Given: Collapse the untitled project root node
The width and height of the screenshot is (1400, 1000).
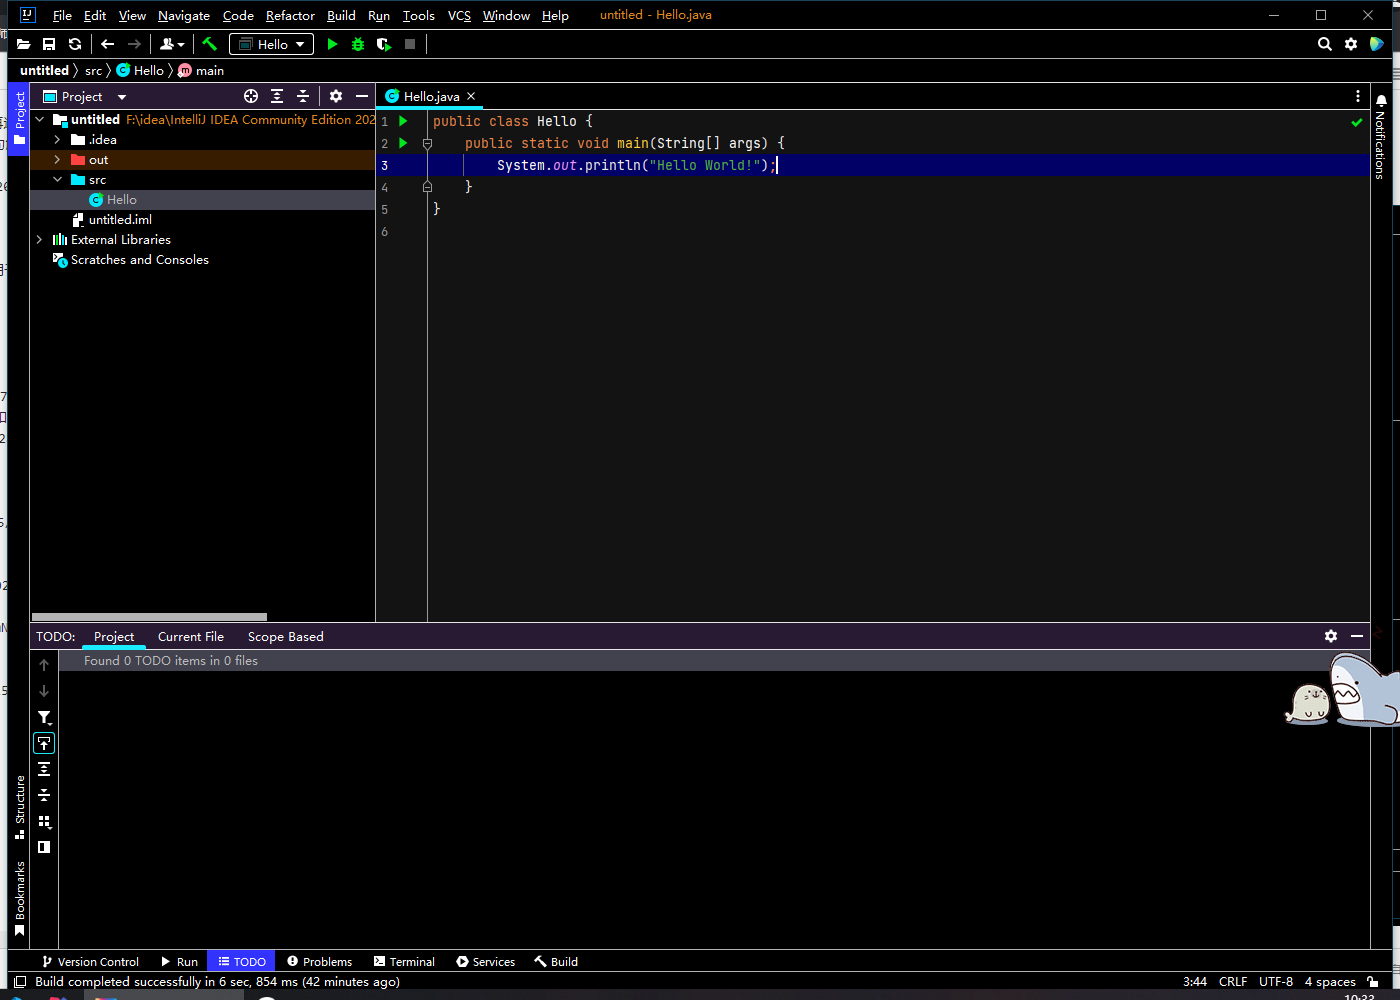Looking at the screenshot, I should [40, 120].
